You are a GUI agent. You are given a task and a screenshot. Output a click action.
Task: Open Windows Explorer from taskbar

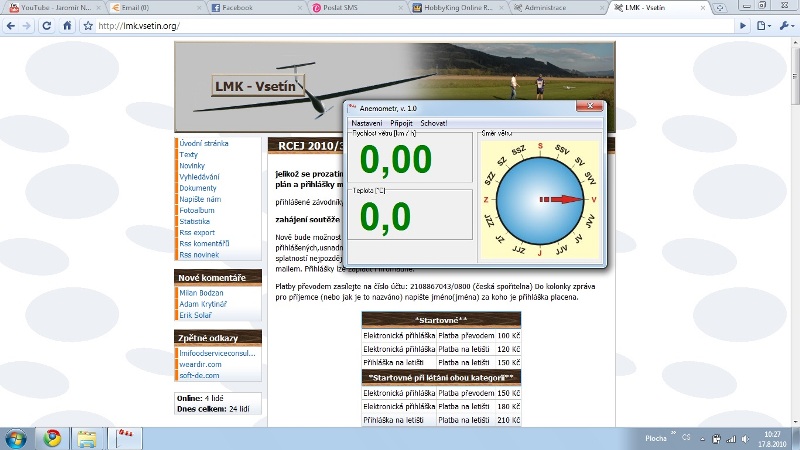(x=87, y=438)
